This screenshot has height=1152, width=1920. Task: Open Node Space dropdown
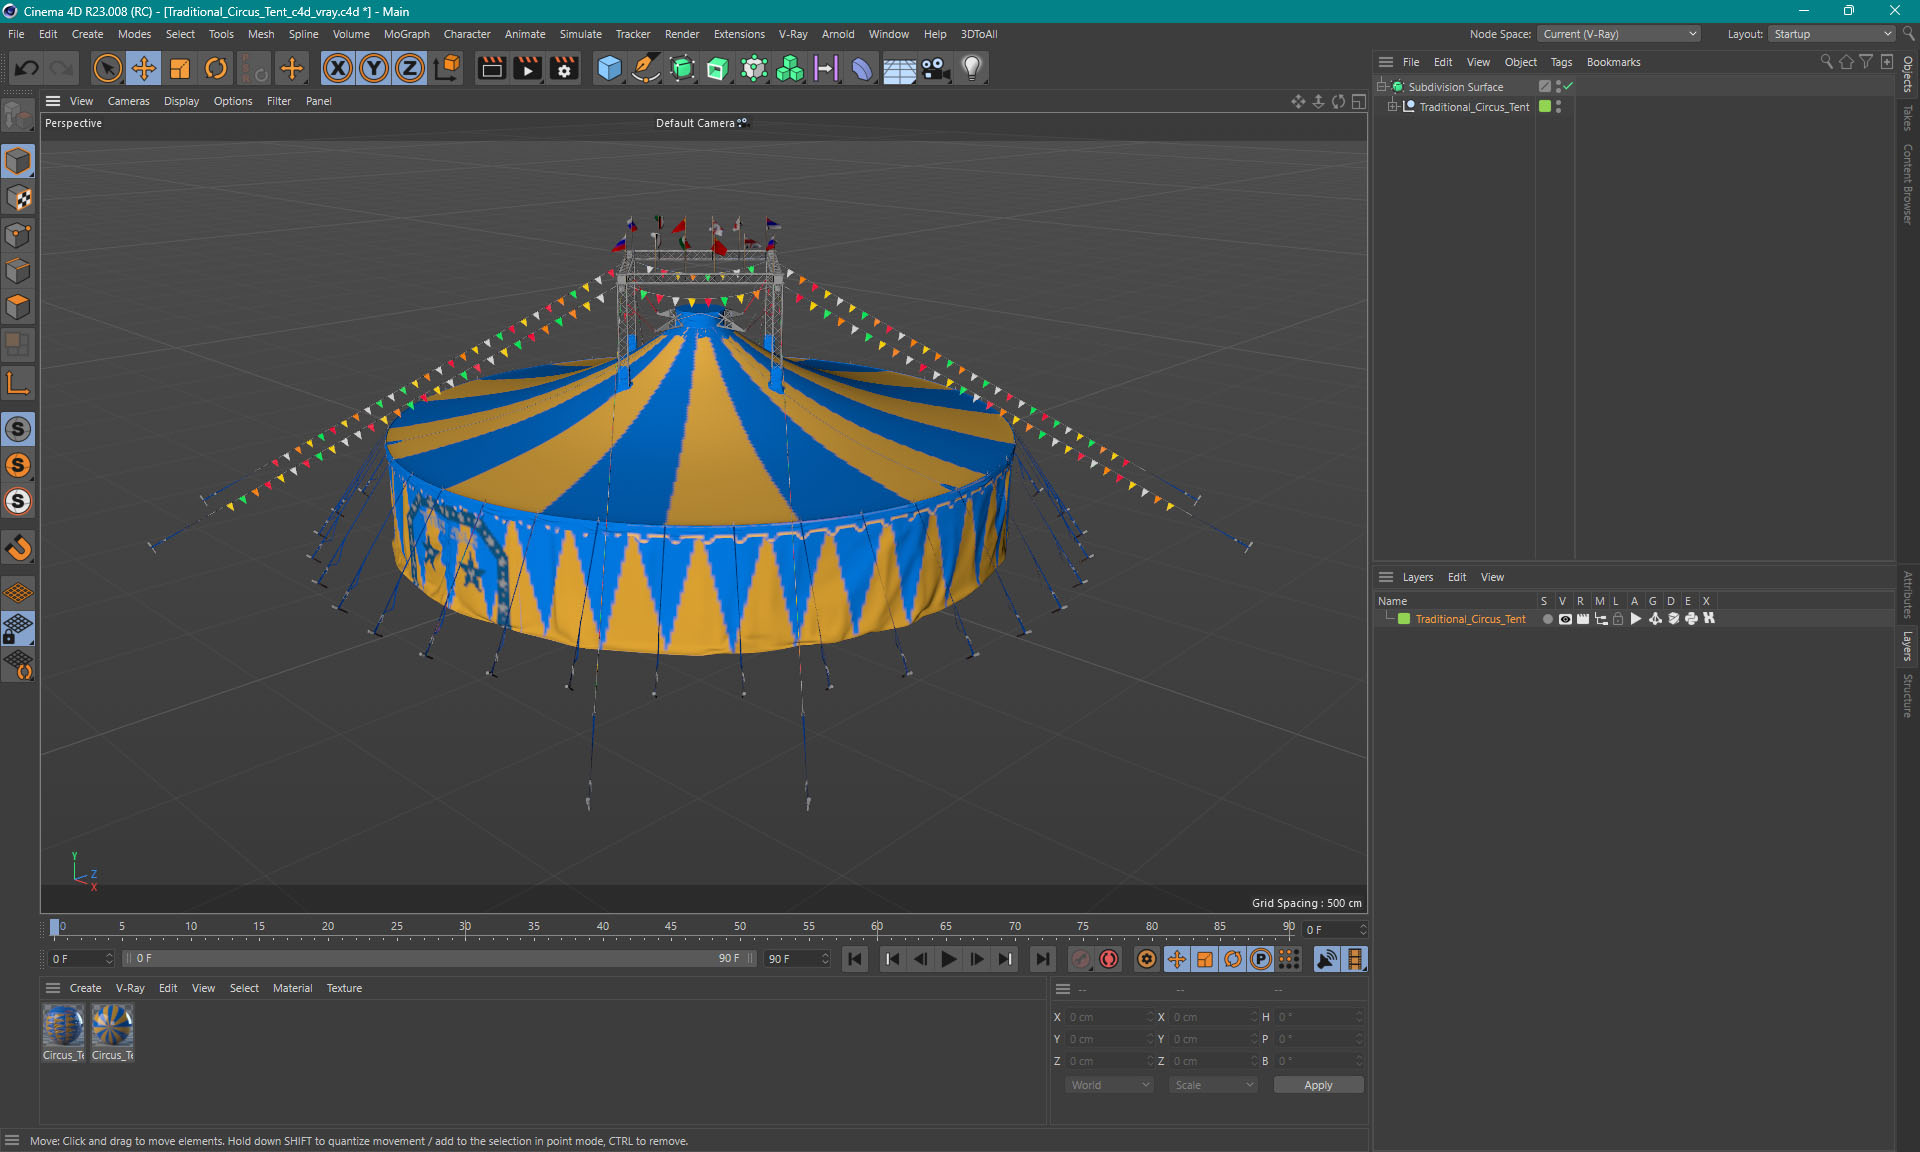pos(1618,34)
